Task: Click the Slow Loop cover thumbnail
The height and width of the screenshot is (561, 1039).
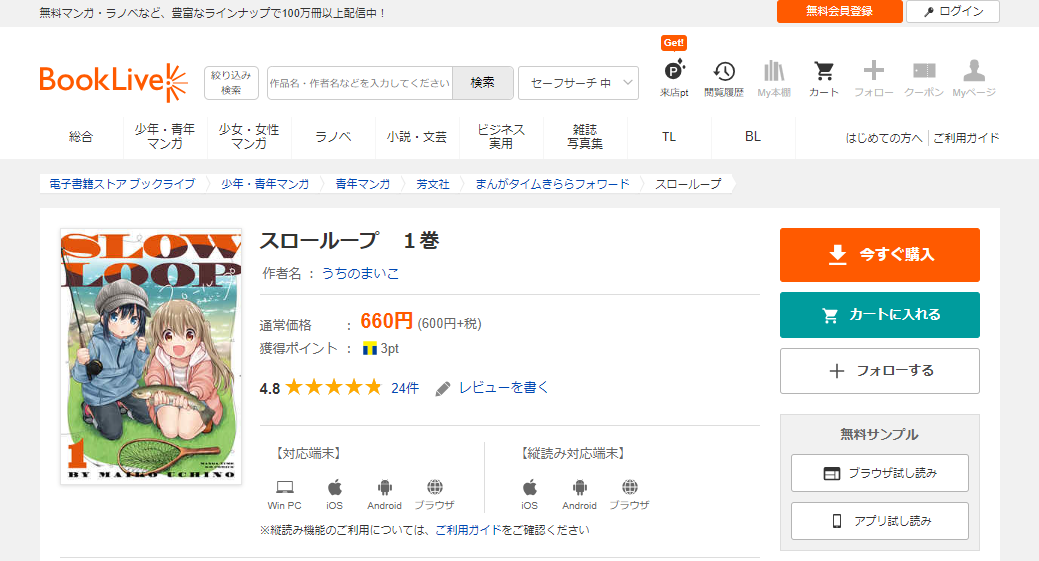Action: tap(151, 357)
